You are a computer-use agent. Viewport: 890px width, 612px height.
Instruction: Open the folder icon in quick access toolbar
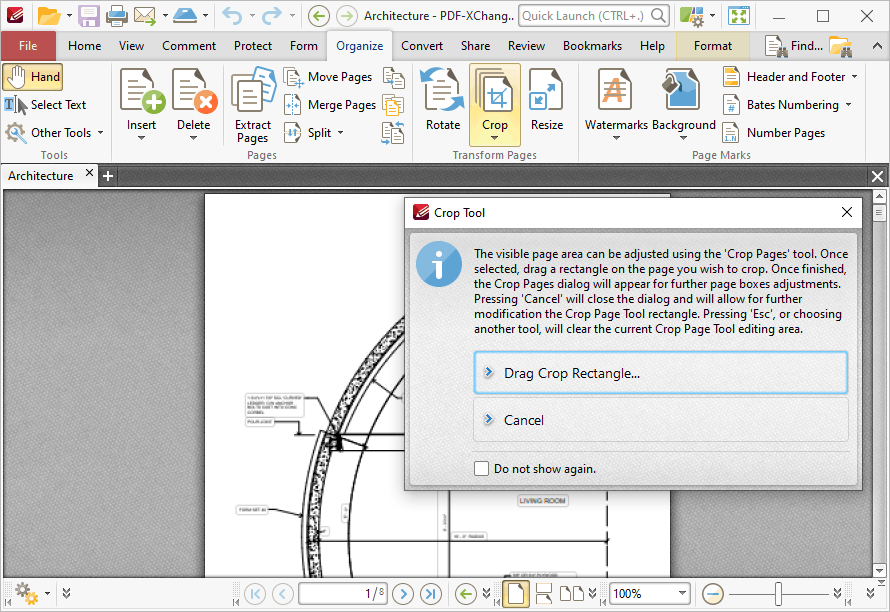[49, 16]
